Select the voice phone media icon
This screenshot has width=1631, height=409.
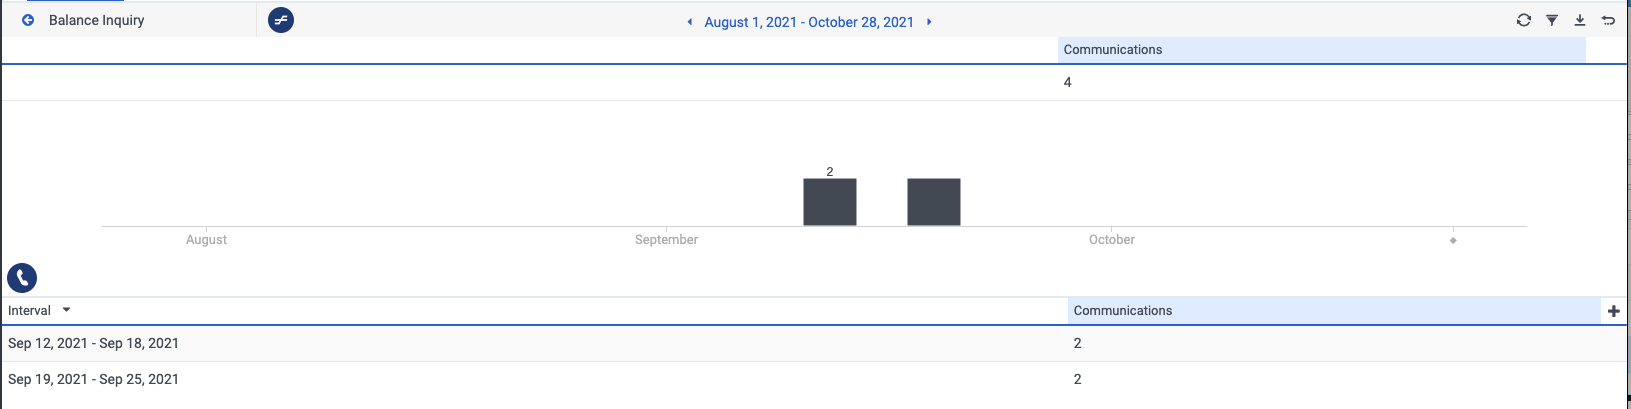tap(22, 278)
